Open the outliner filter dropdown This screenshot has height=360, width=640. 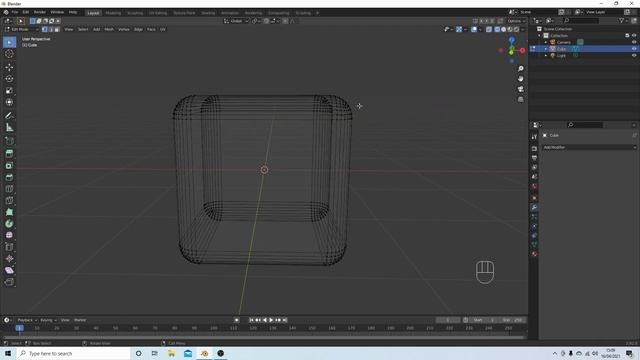click(623, 20)
